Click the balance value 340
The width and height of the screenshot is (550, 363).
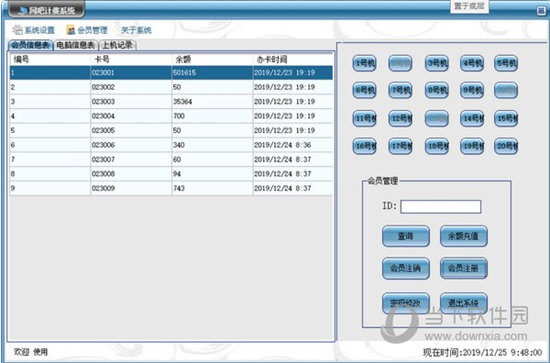(x=179, y=145)
